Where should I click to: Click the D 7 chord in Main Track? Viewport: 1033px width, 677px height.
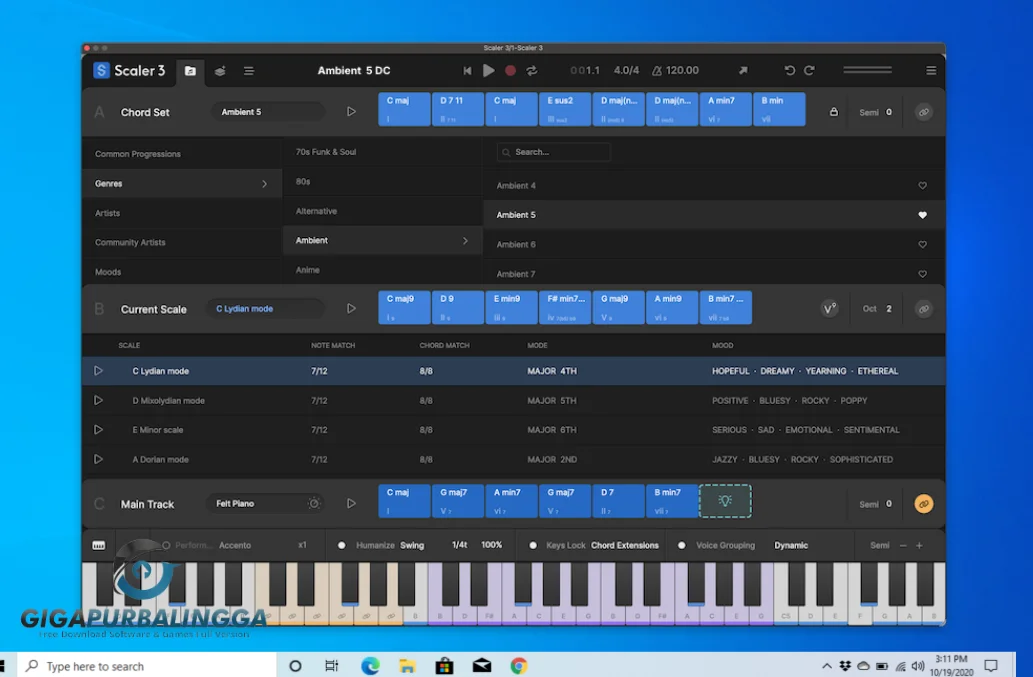pos(619,501)
